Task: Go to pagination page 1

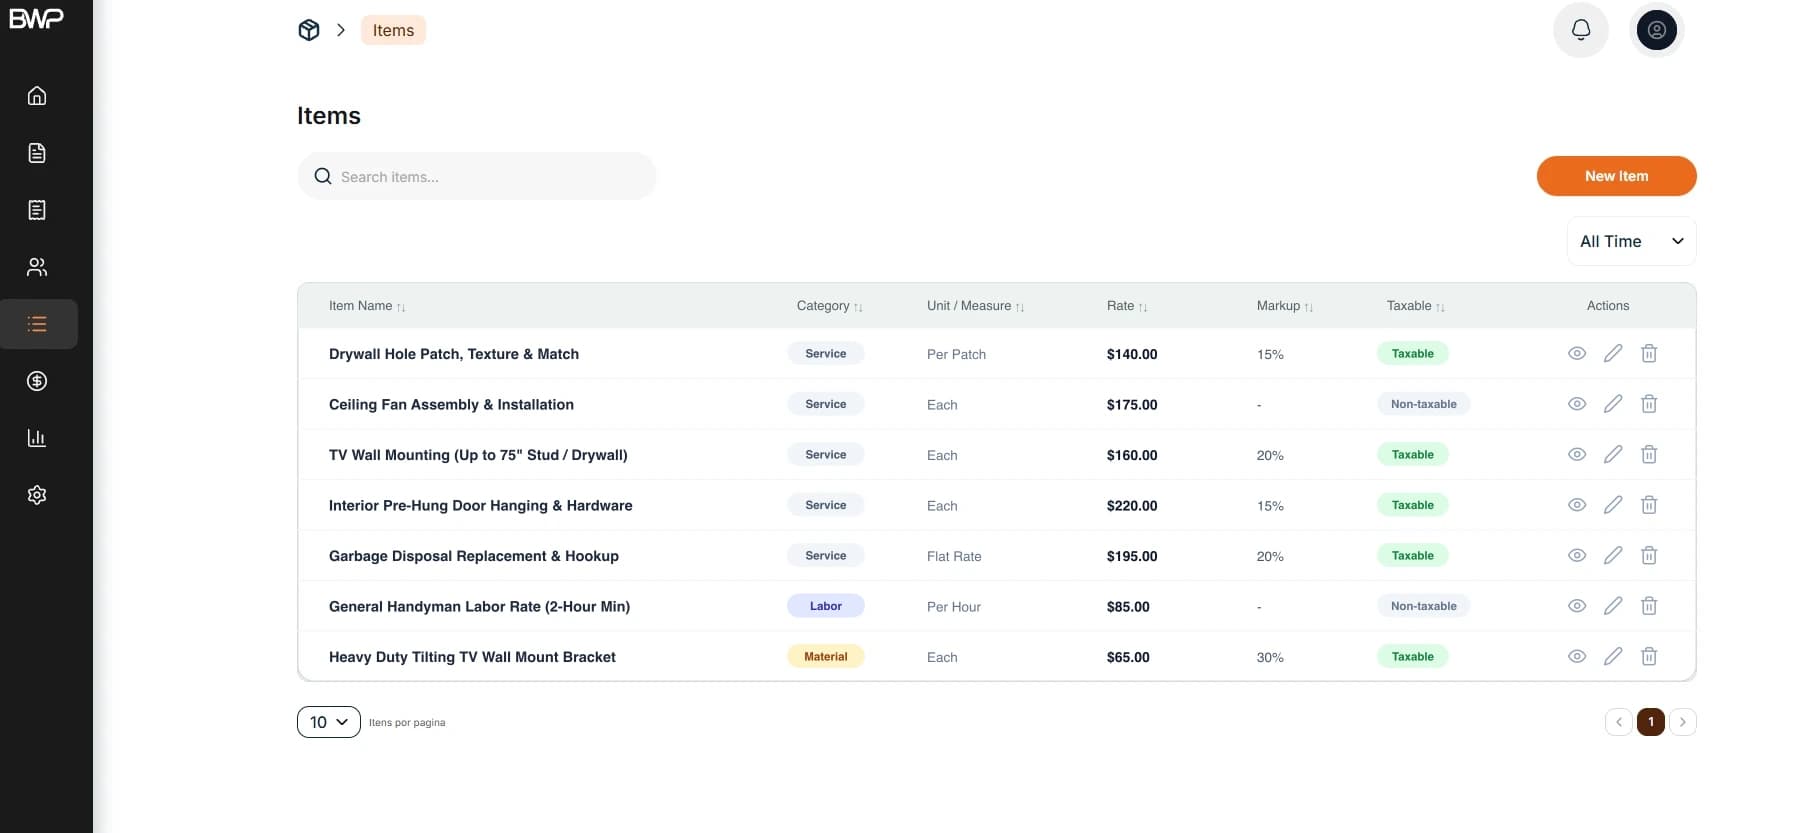Action: [1651, 722]
